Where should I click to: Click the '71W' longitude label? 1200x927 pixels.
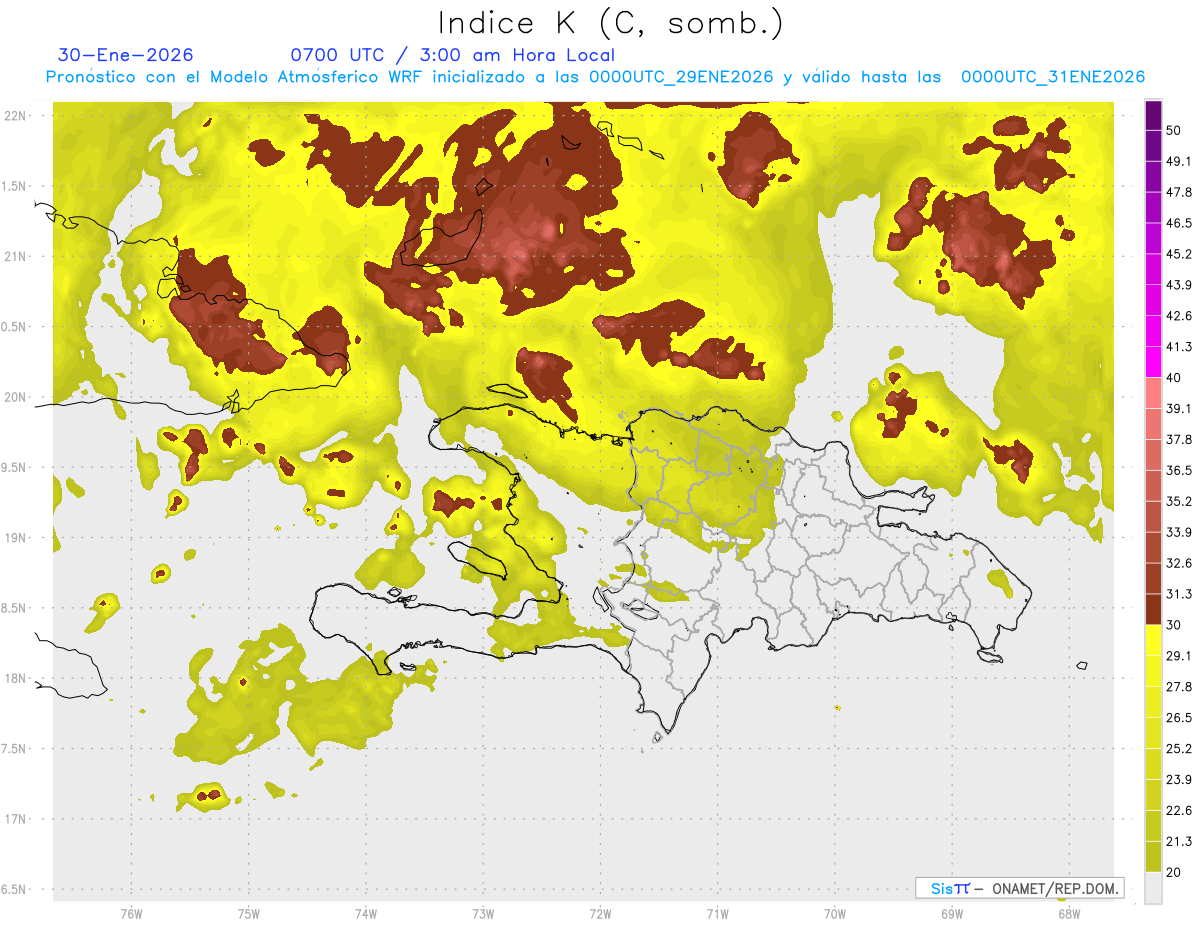(717, 913)
